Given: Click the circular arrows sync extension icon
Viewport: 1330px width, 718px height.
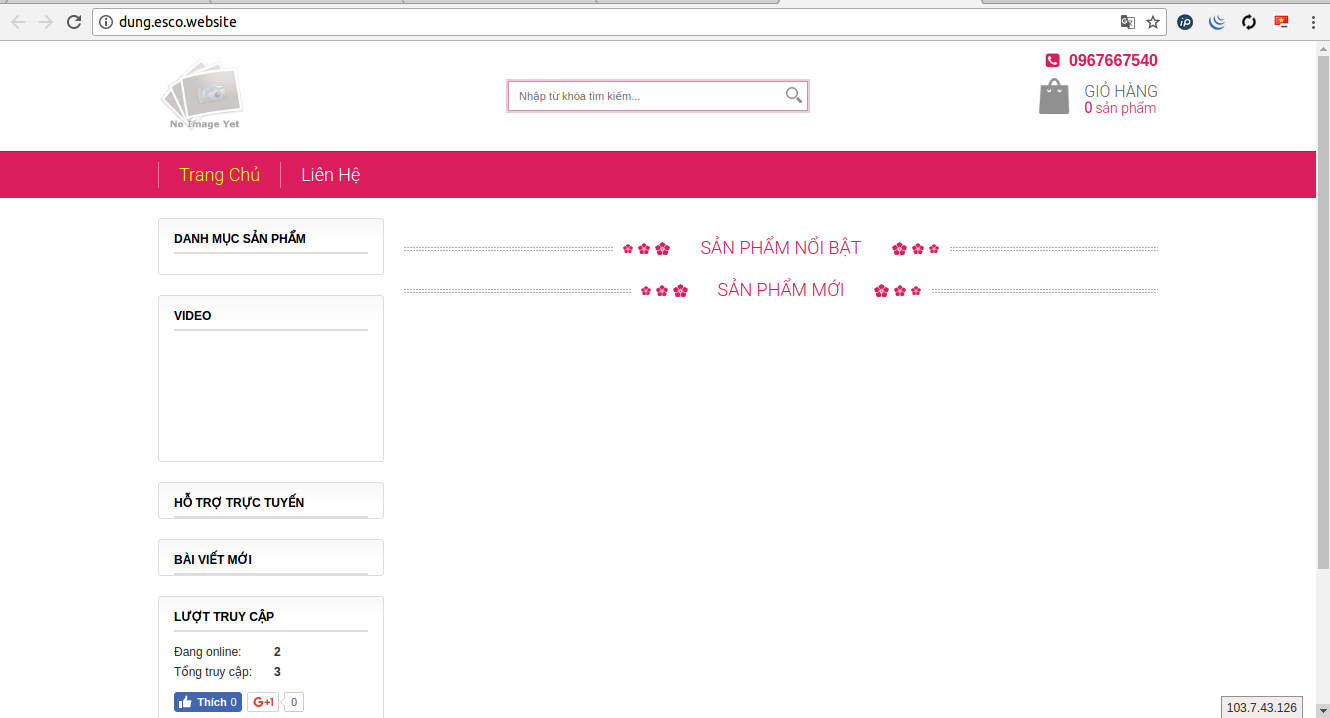Looking at the screenshot, I should [1249, 22].
